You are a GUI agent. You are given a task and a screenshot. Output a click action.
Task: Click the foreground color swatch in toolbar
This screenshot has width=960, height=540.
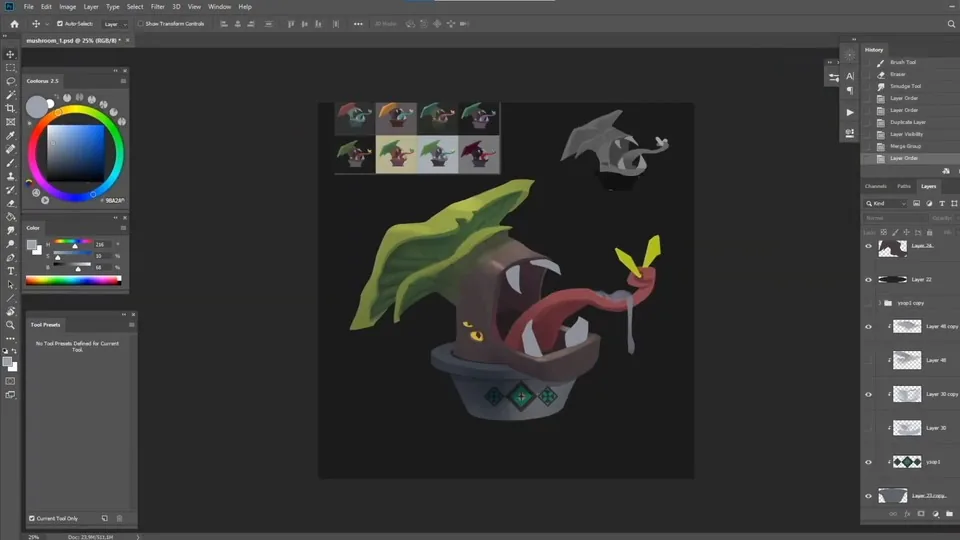(x=7, y=362)
